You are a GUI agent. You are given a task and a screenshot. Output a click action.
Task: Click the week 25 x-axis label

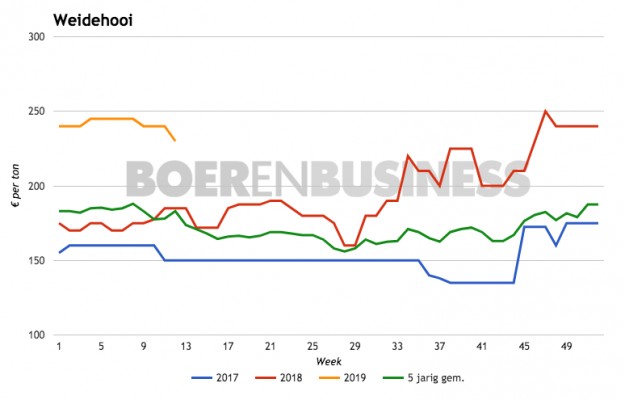pos(313,346)
